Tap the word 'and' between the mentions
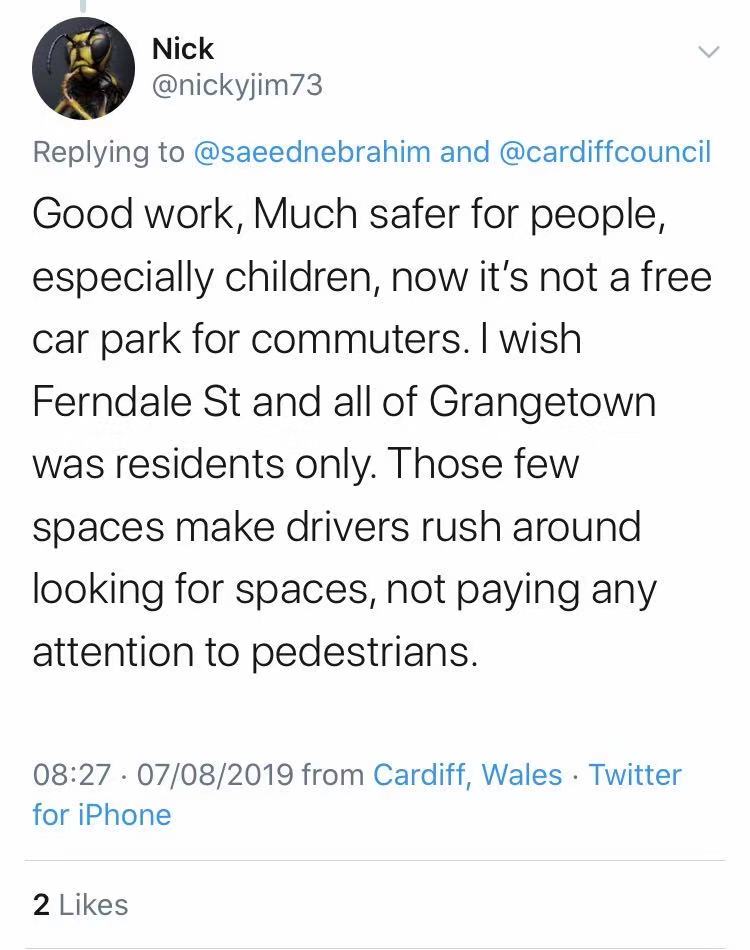Screen dimensions: 750x950 coord(465,151)
